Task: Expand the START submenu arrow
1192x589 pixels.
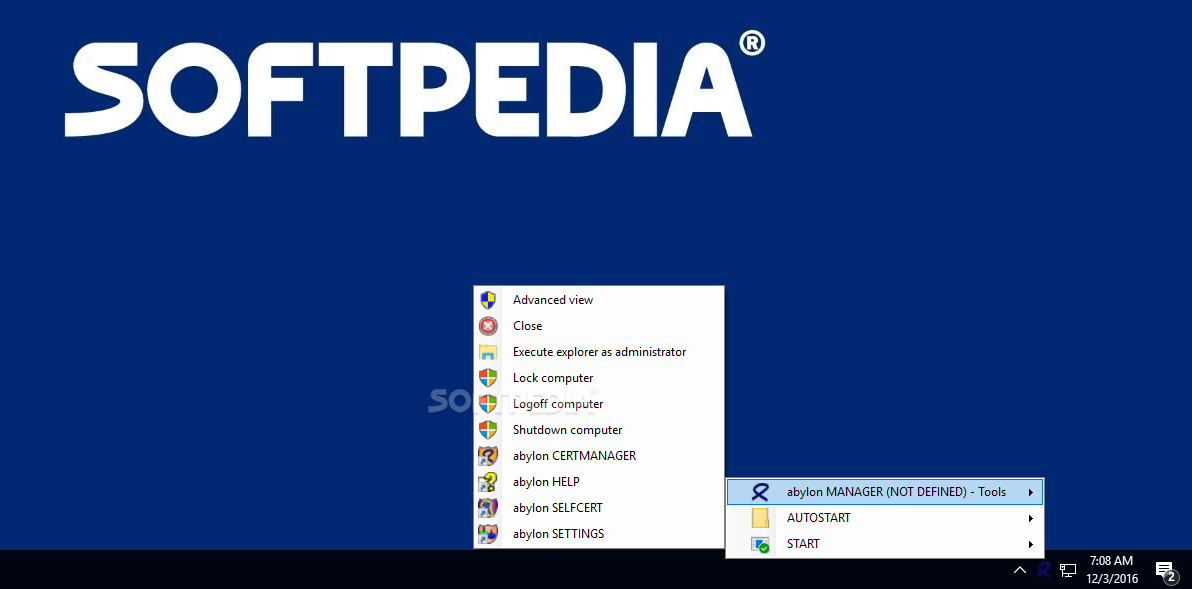Action: click(1031, 544)
